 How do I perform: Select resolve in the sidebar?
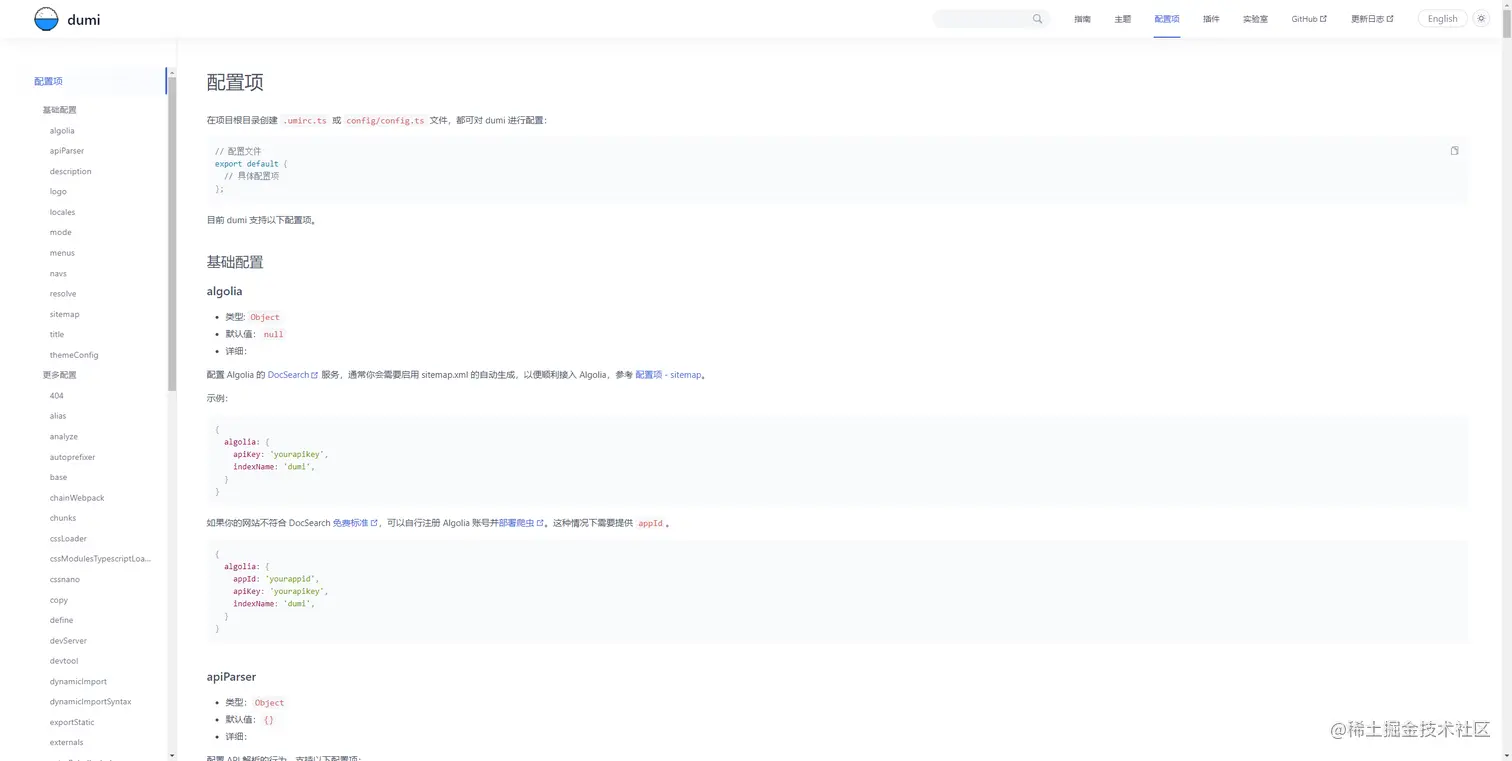click(63, 294)
